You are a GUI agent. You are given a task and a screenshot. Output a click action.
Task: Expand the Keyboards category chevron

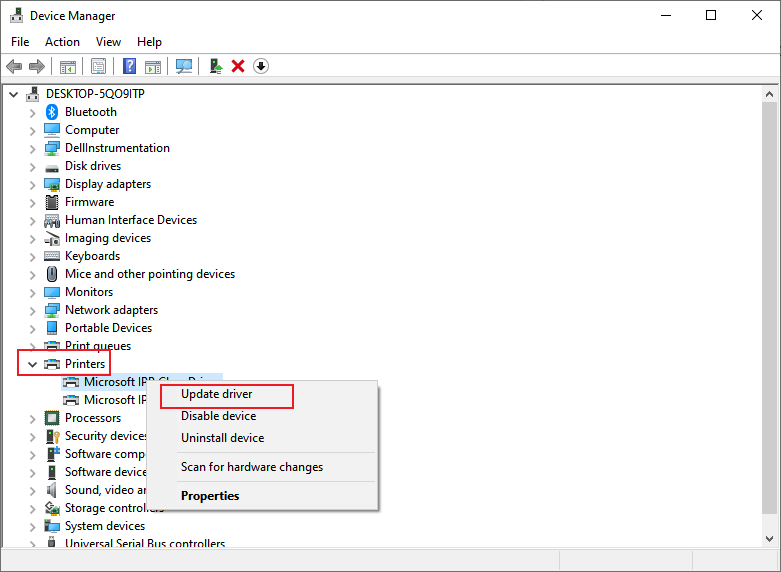[x=32, y=257]
